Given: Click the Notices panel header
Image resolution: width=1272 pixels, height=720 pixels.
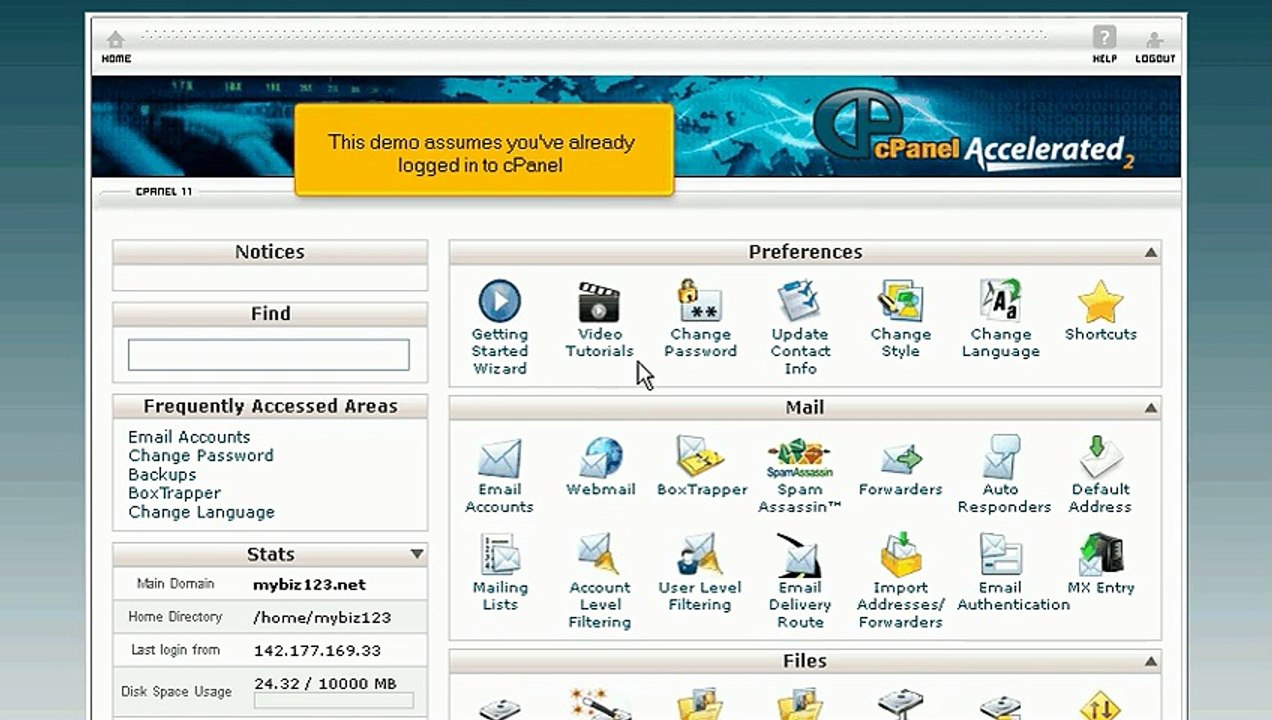Looking at the screenshot, I should coord(270,252).
